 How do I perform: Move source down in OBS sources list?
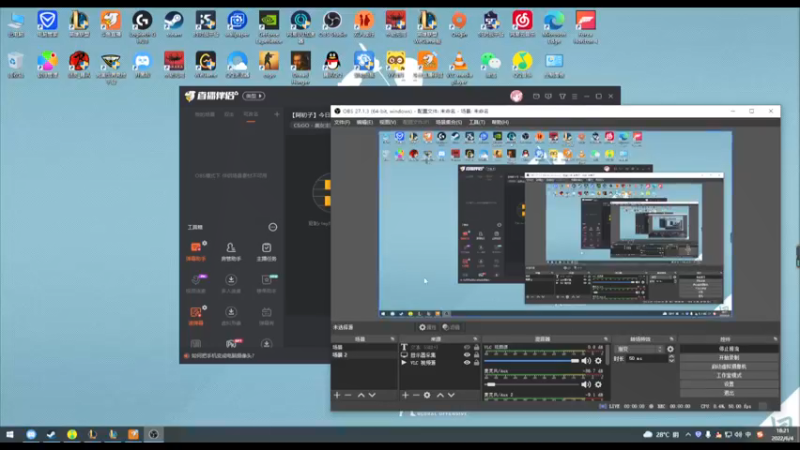point(452,395)
